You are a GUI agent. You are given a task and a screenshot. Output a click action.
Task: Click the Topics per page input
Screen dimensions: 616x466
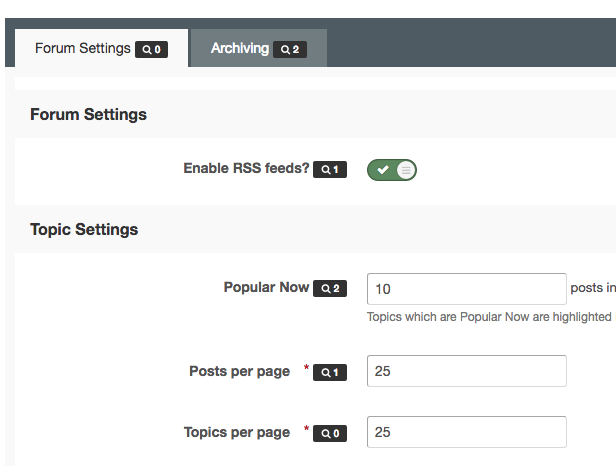[466, 432]
